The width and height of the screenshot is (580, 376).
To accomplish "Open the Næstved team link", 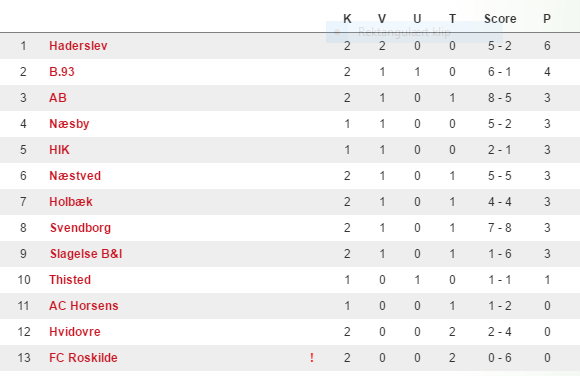I will [x=75, y=176].
